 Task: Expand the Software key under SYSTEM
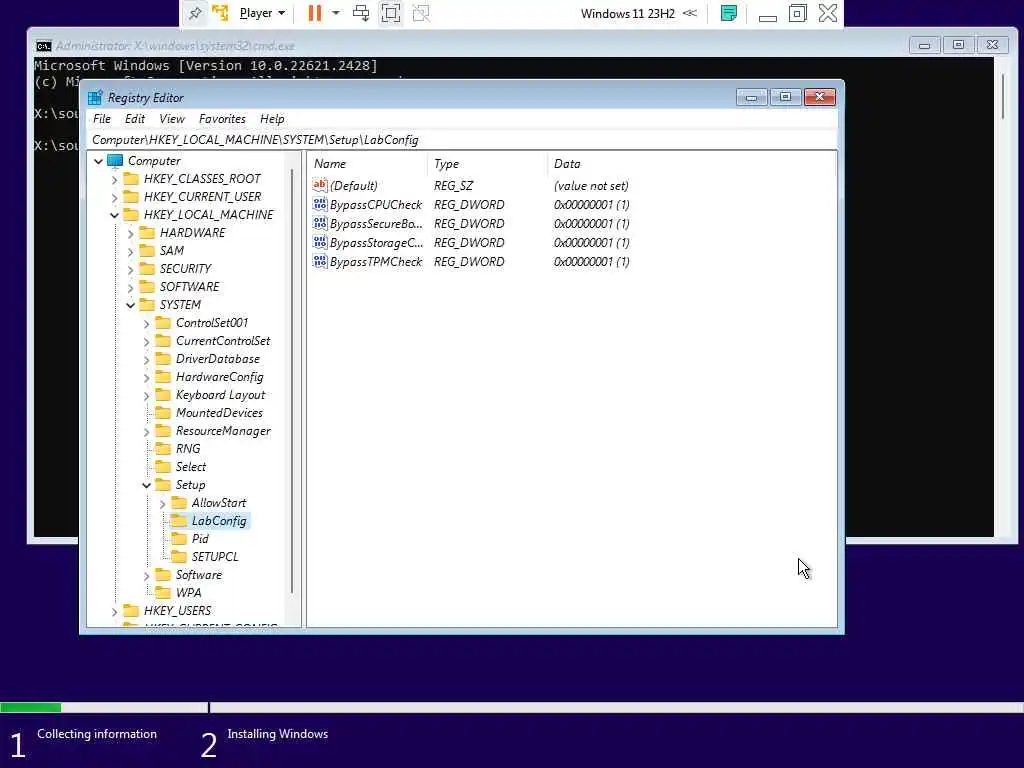click(x=146, y=575)
